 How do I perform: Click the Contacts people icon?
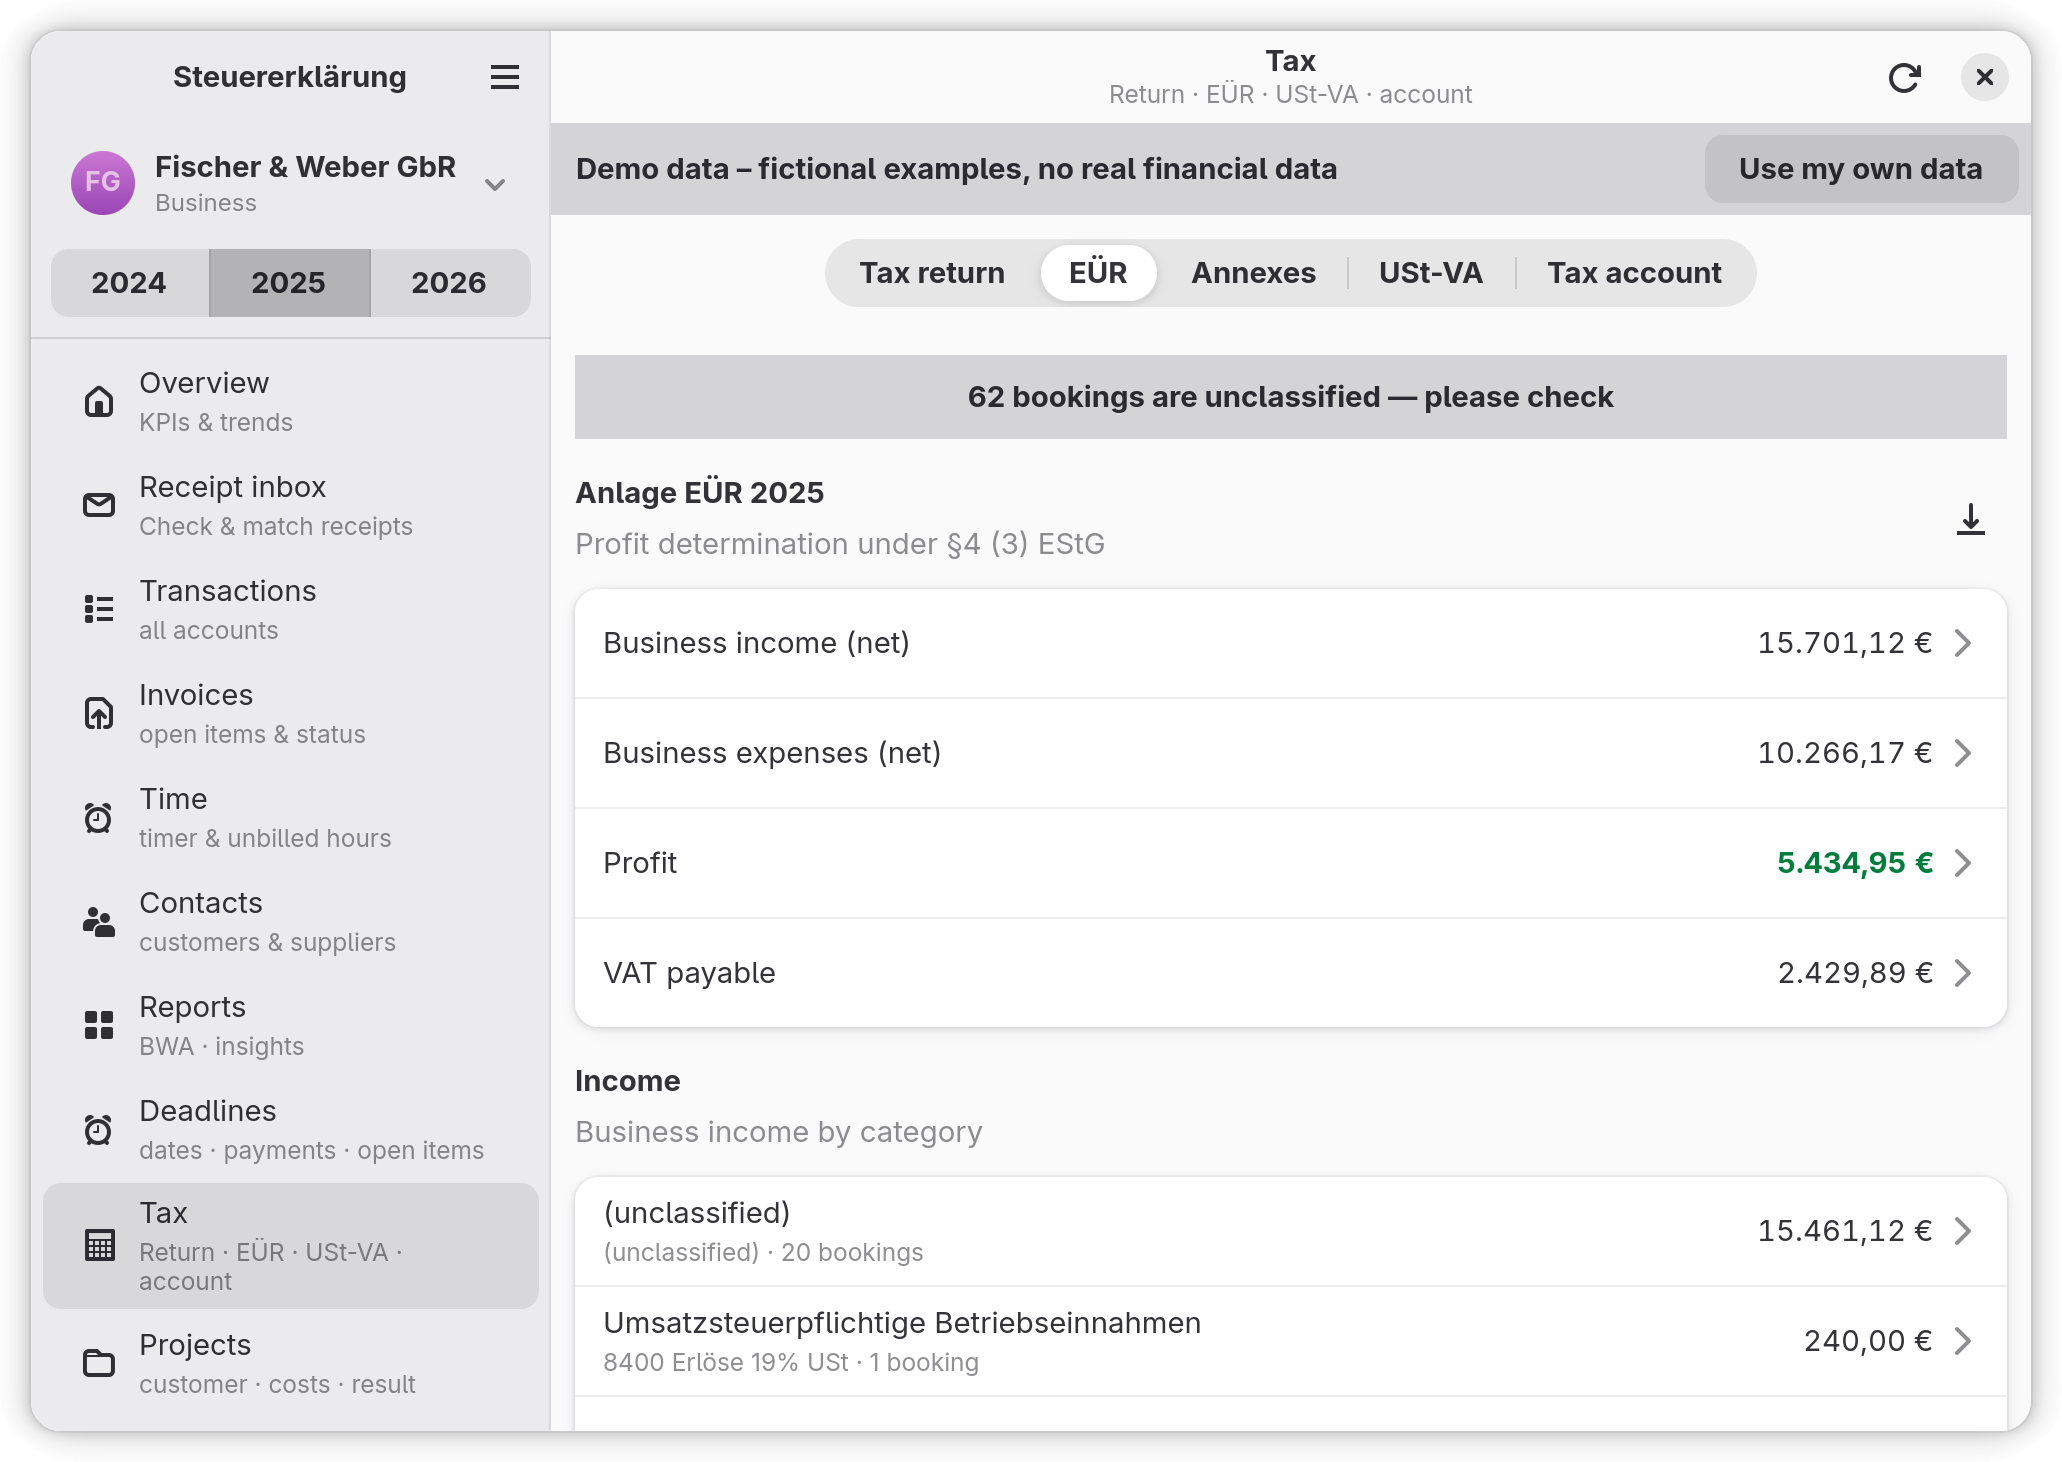(99, 922)
